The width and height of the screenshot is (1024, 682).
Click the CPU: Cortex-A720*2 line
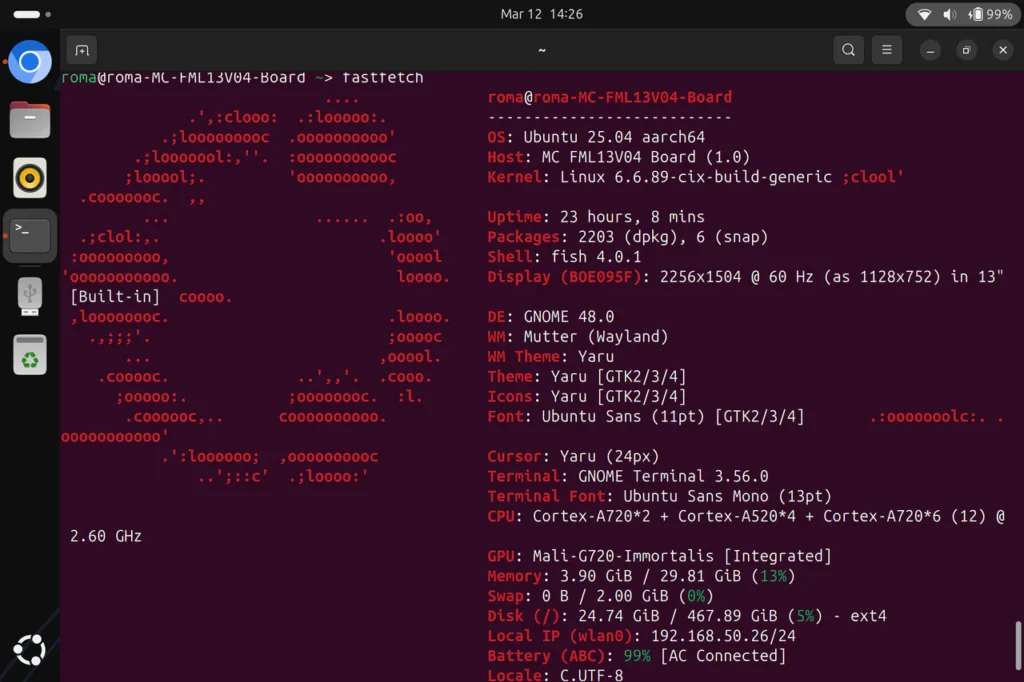point(746,516)
